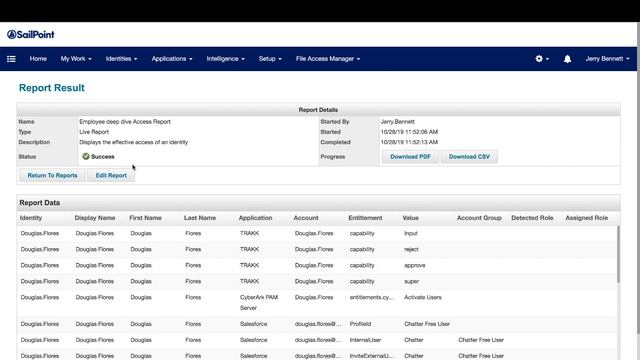
Task: Click the report data table scrollbar
Action: click(x=618, y=254)
